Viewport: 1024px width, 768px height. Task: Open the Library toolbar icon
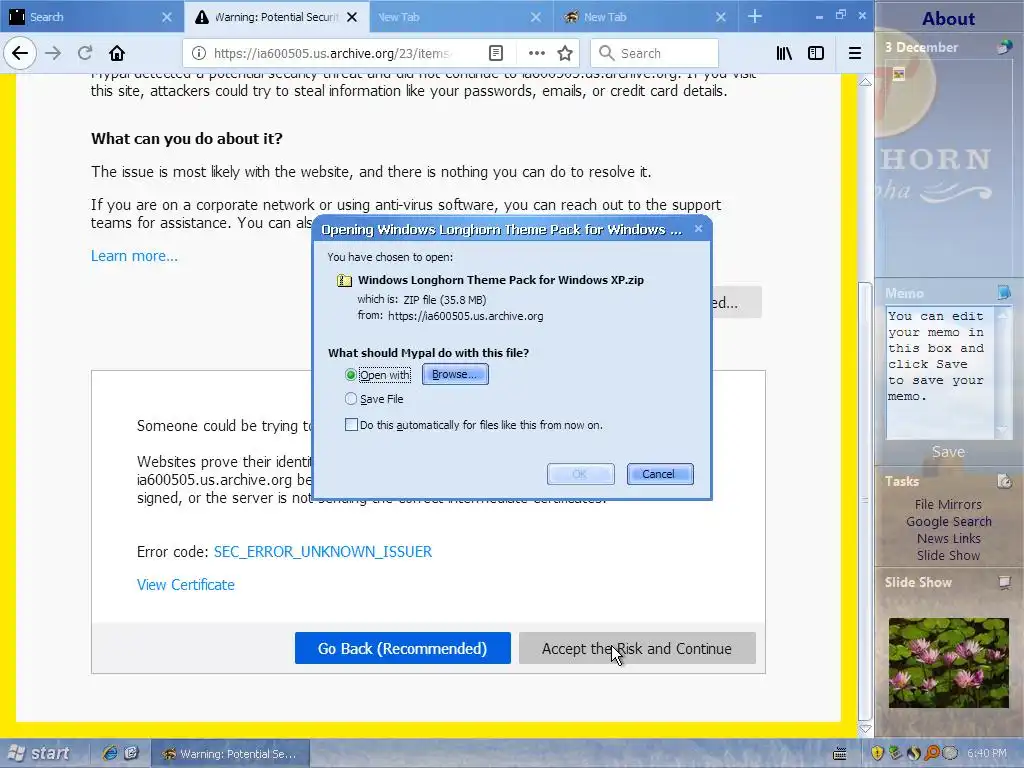click(784, 53)
